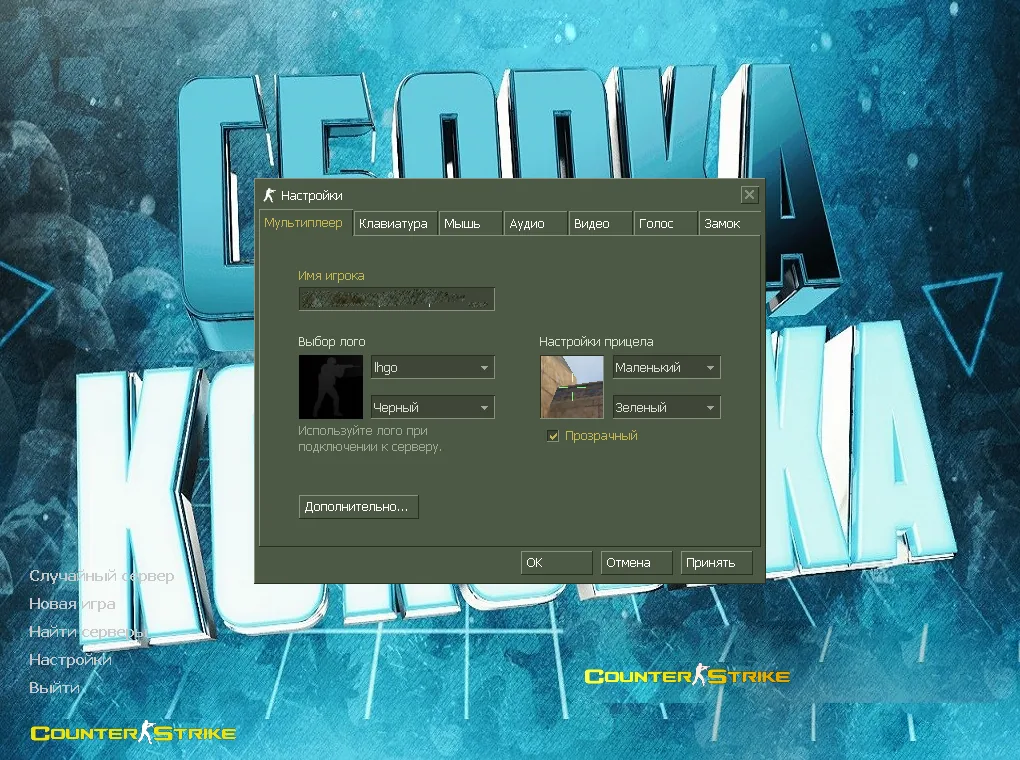Click the Дополнительно... button
Screen dimensions: 1020x760
[358, 507]
